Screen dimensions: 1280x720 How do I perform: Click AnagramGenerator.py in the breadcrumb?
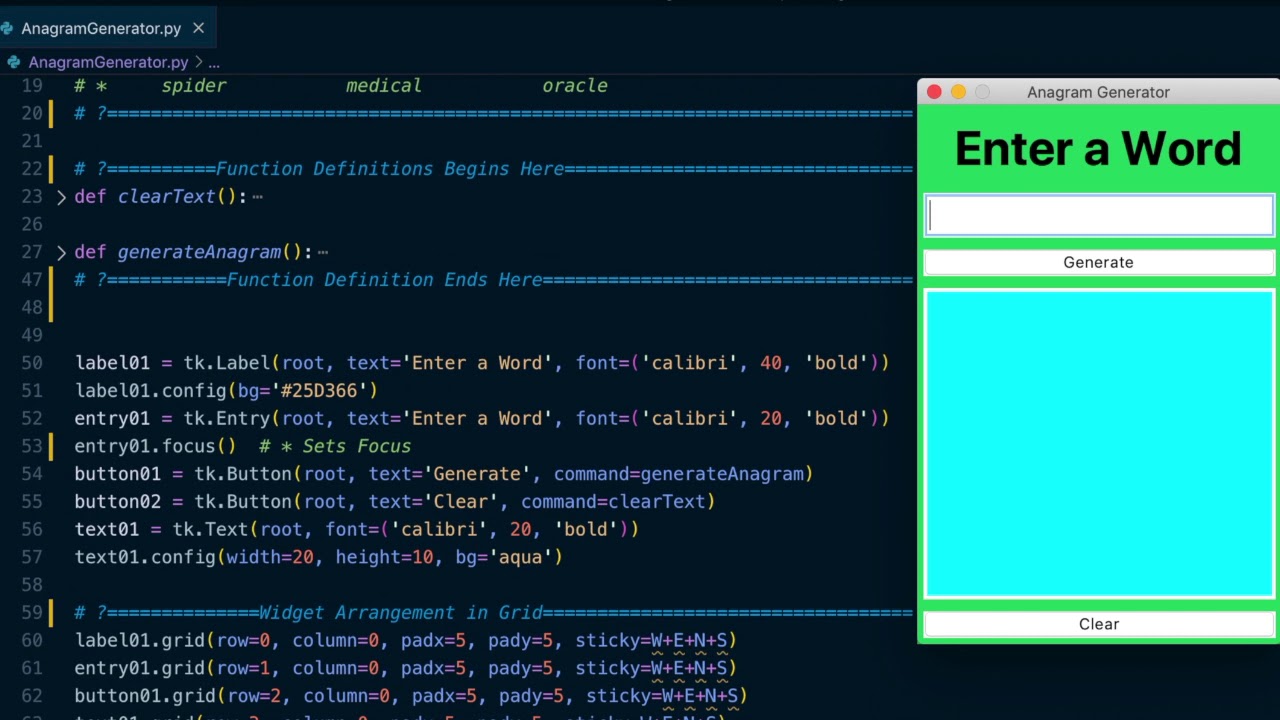pos(108,62)
